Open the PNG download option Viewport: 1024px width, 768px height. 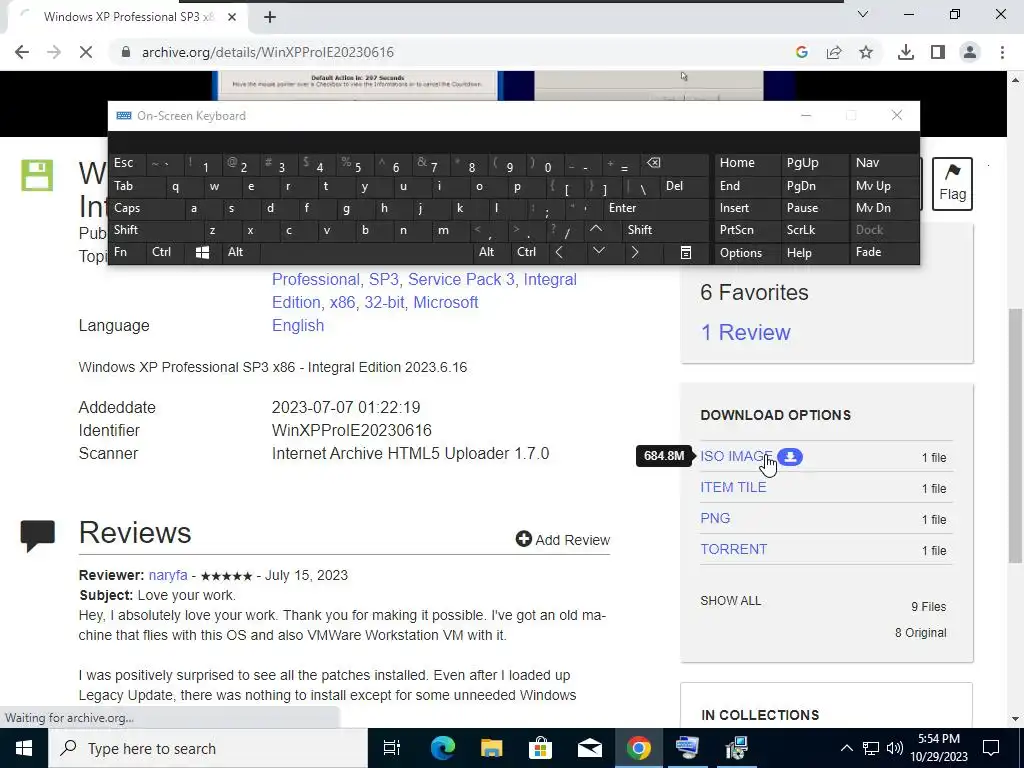coord(715,519)
